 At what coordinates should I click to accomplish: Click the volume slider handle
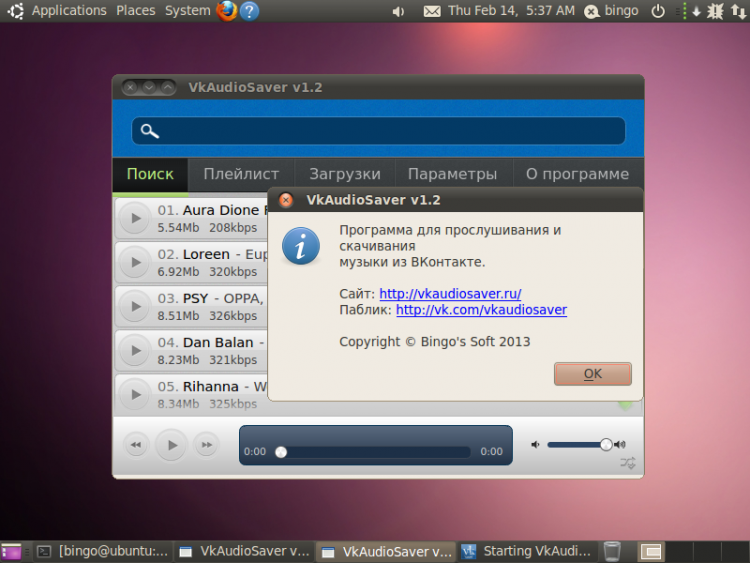click(606, 445)
